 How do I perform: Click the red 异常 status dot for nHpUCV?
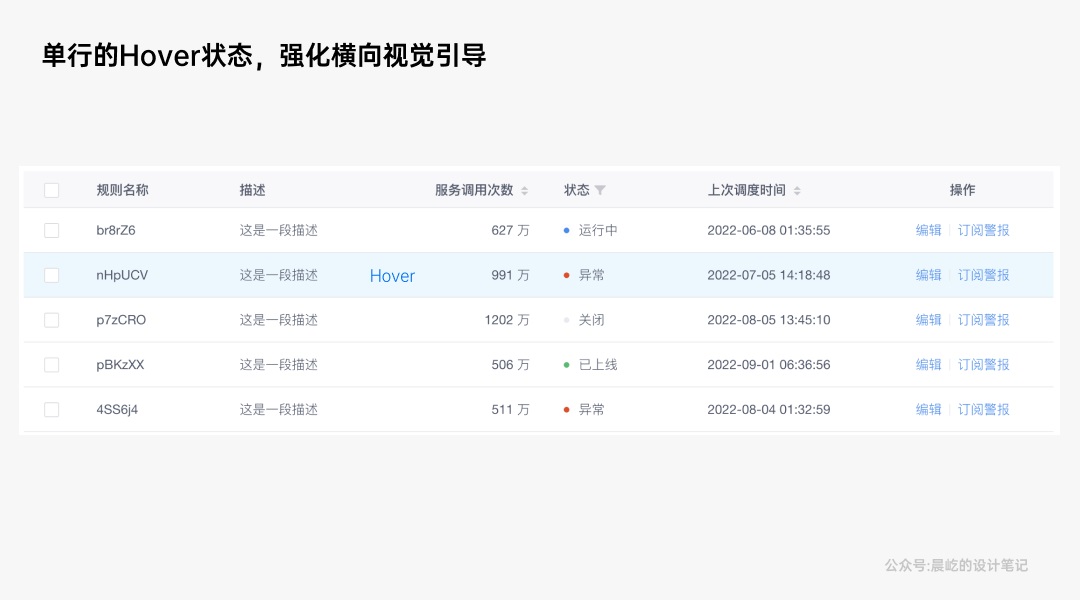pos(567,275)
